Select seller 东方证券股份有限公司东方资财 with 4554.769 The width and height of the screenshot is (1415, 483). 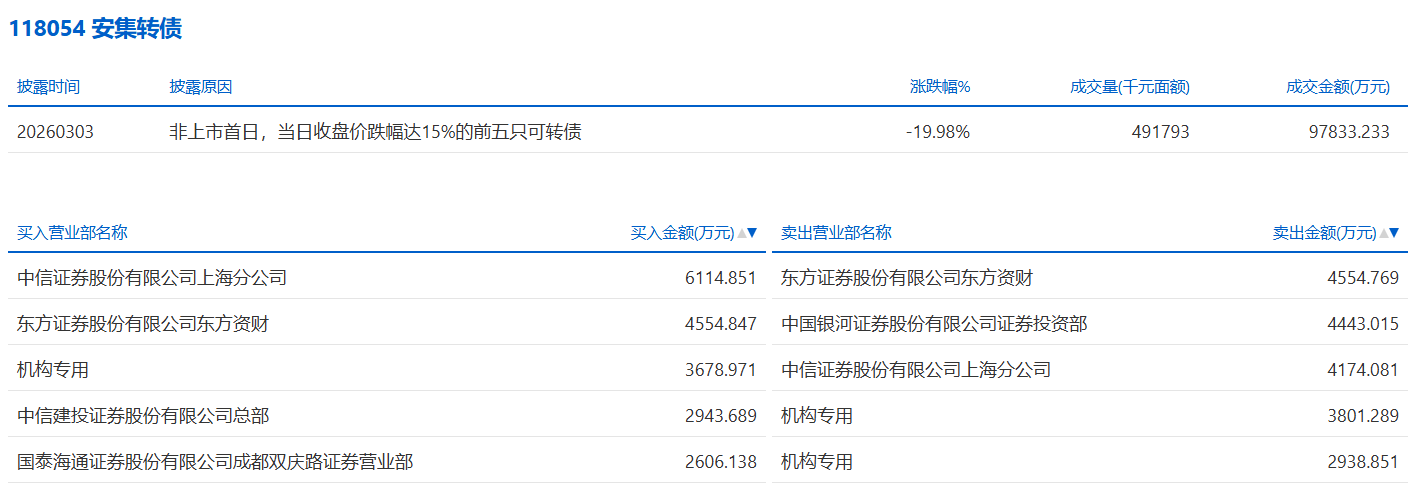(907, 278)
